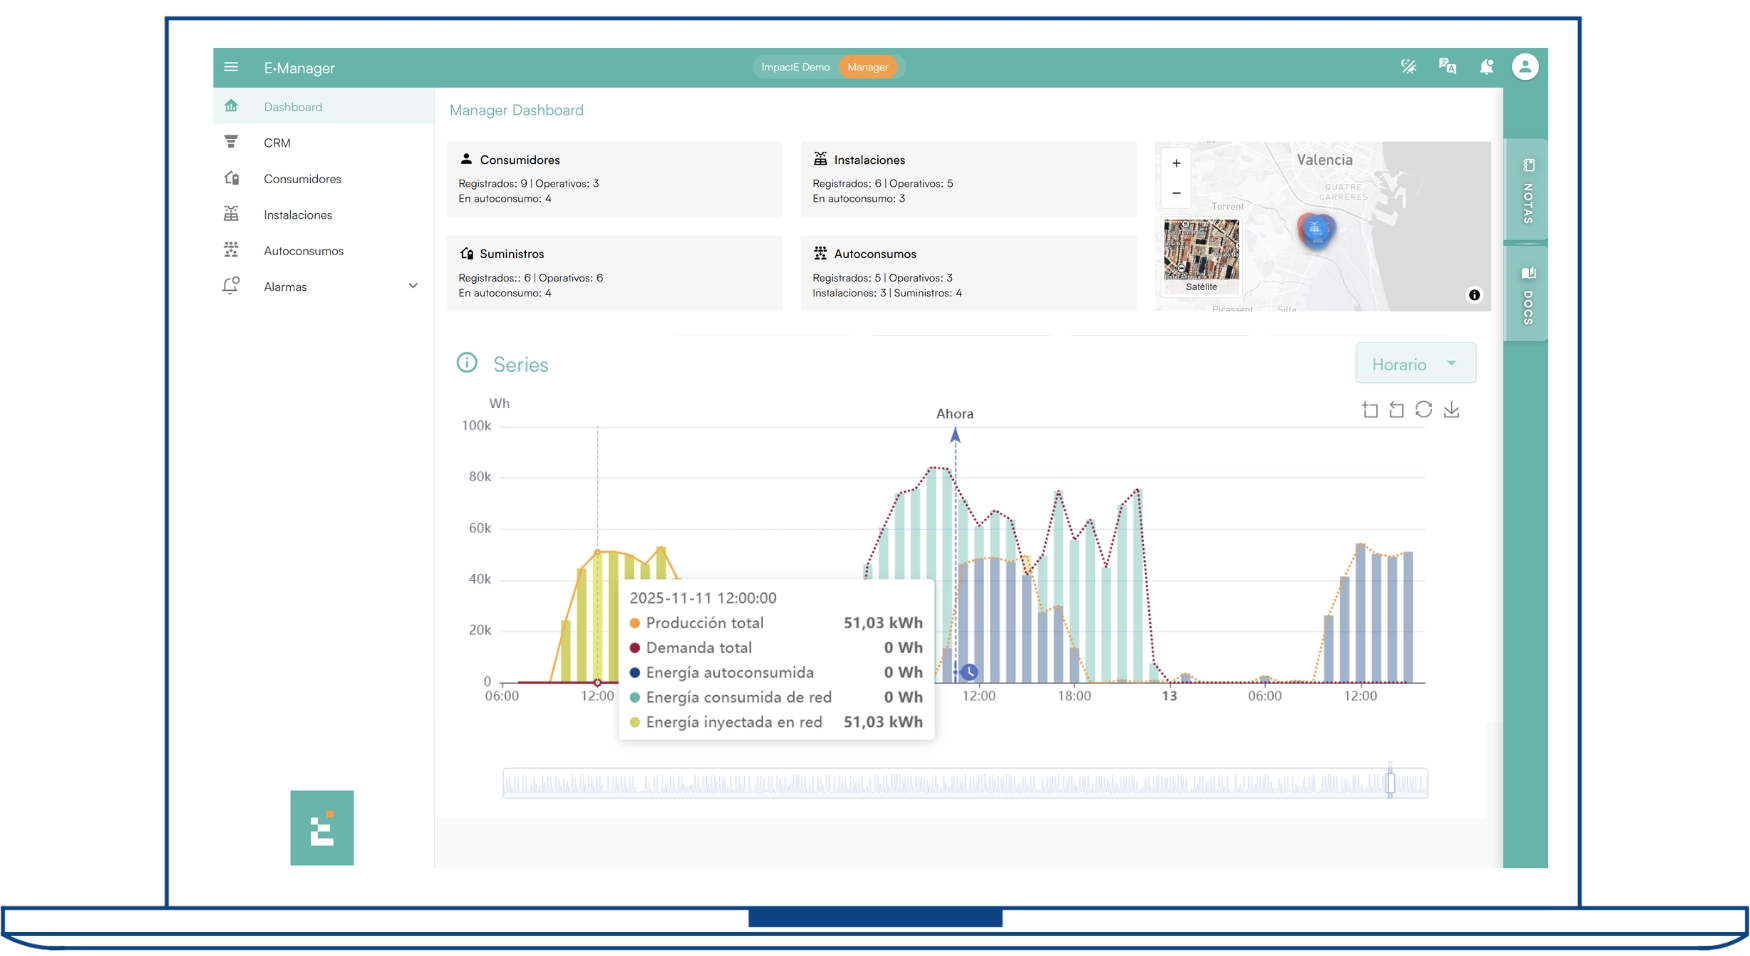Select the ImpactE Demo pill
The height and width of the screenshot is (956, 1750).
[795, 67]
